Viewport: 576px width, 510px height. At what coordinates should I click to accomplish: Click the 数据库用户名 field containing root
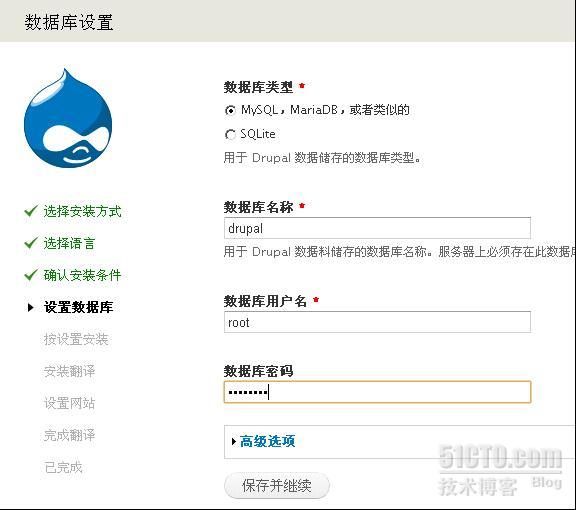pyautogui.click(x=377, y=322)
